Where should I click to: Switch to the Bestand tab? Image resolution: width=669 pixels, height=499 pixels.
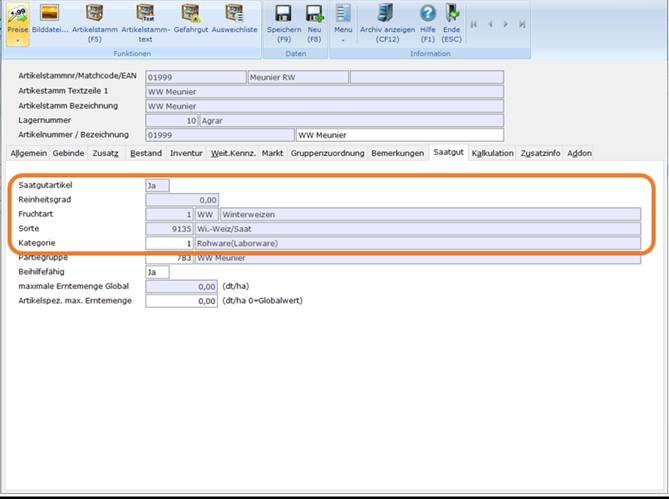tap(146, 153)
